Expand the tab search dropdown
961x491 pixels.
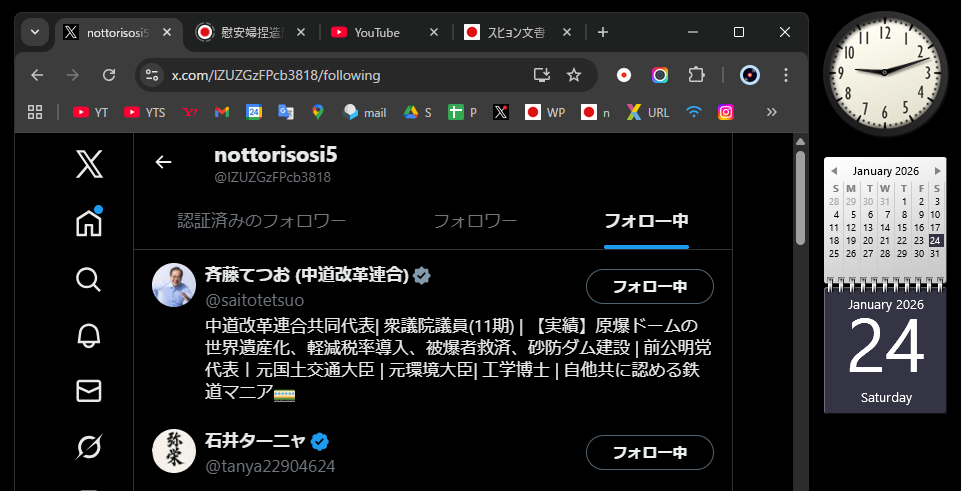click(x=35, y=32)
